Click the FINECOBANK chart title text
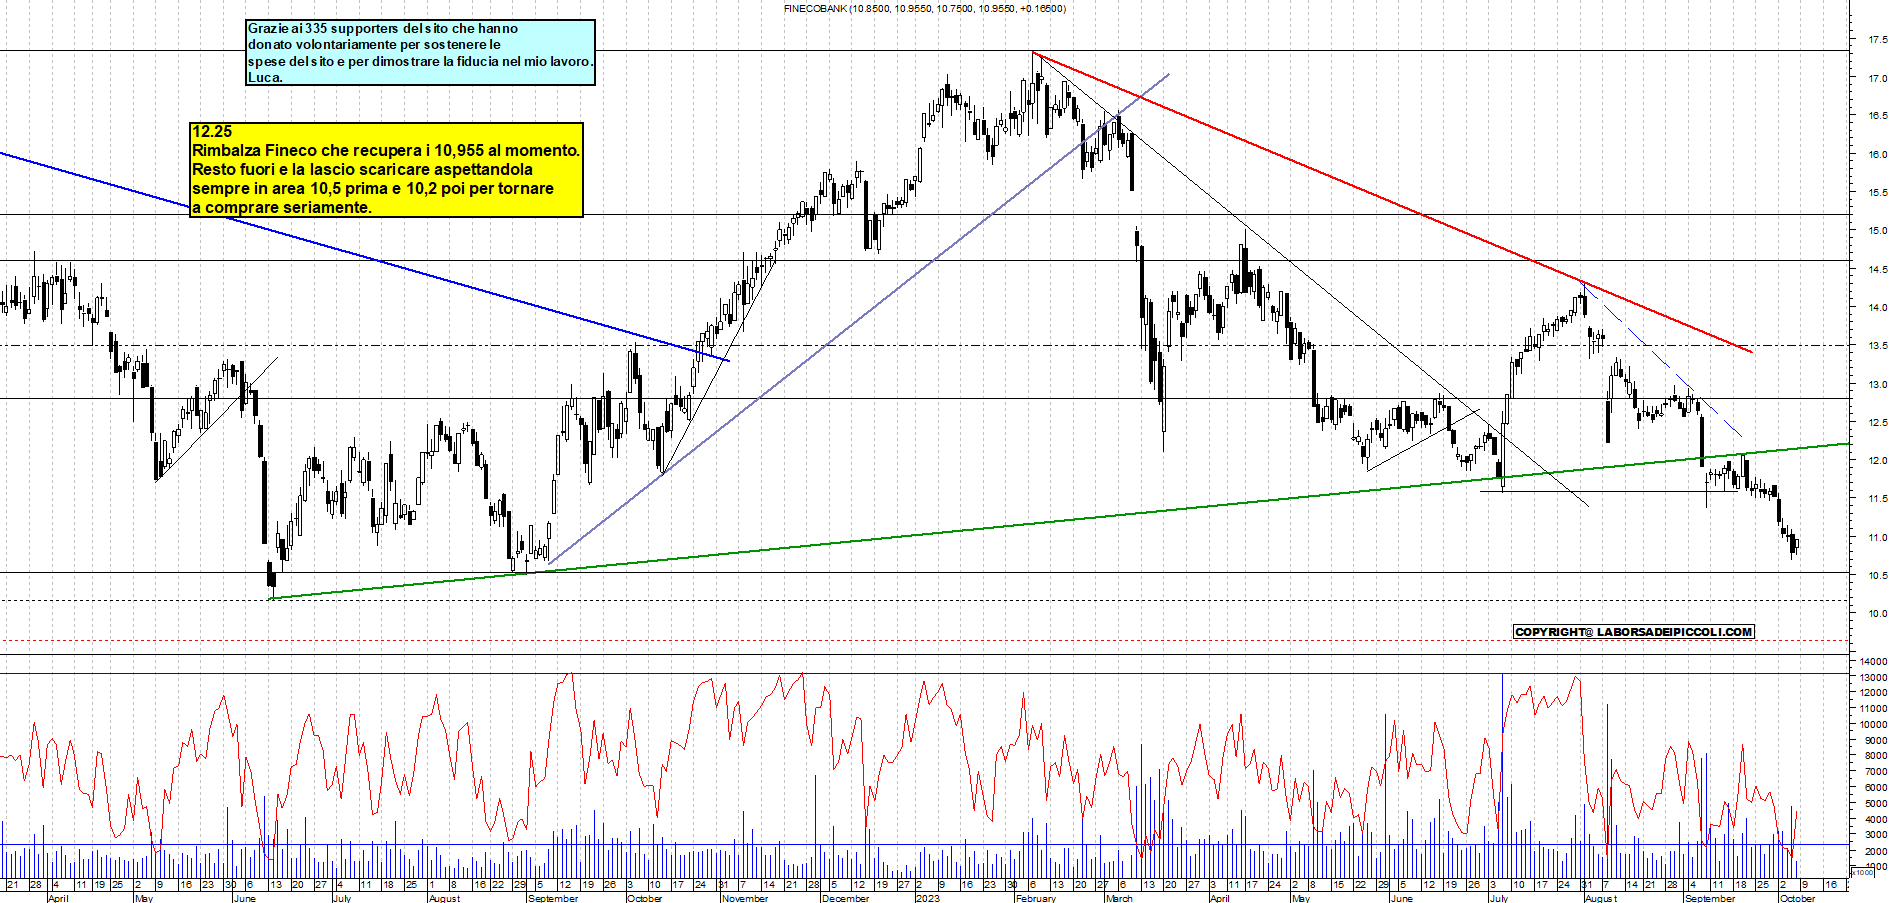The image size is (1890, 903). pyautogui.click(x=924, y=8)
